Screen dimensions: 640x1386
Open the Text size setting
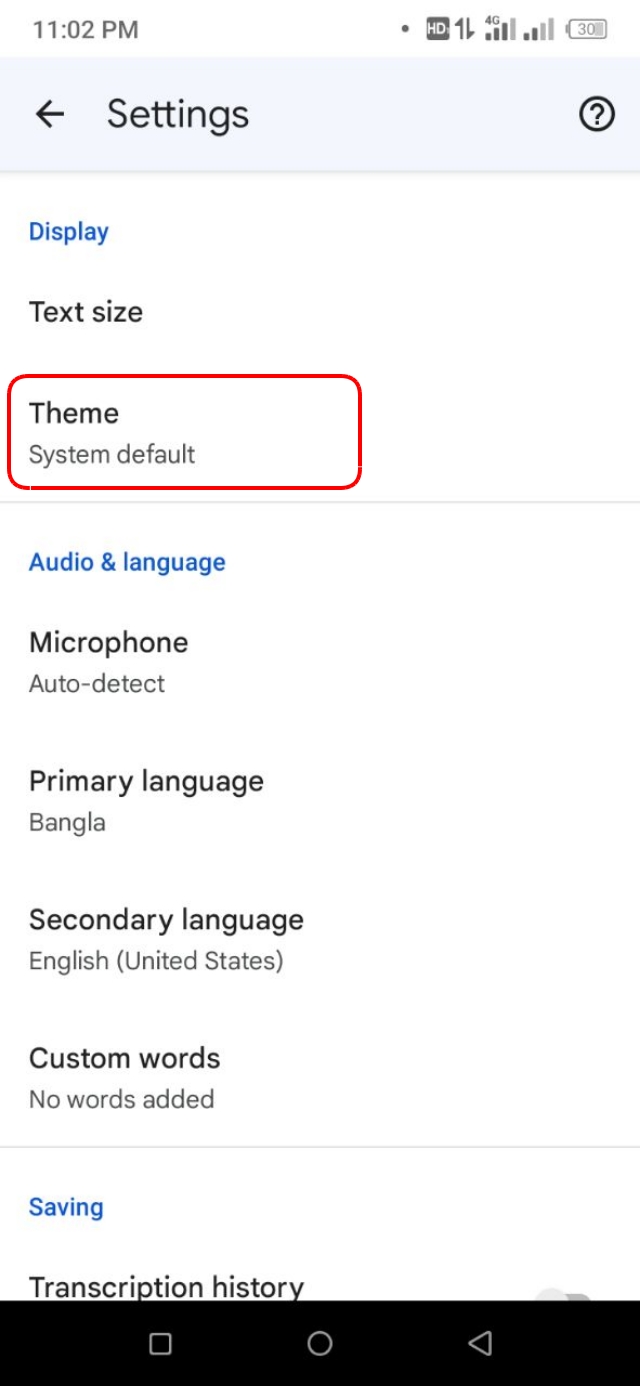pyautogui.click(x=86, y=312)
